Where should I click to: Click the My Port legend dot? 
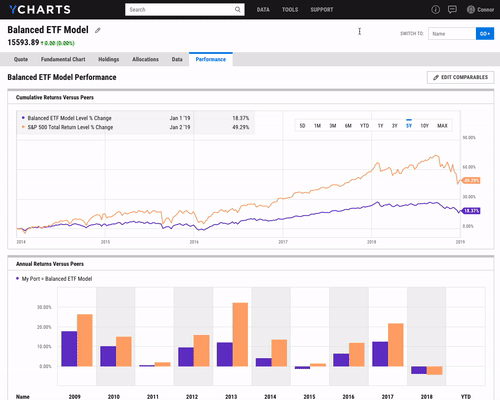17,278
